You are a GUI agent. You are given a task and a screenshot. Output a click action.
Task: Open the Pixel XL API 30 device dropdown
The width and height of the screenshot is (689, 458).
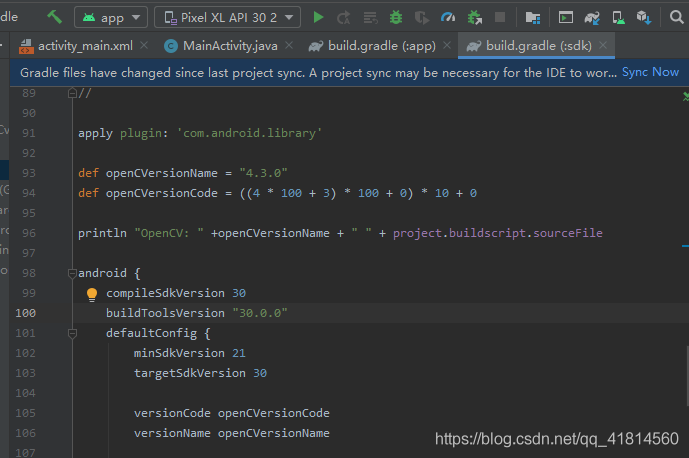pos(227,17)
